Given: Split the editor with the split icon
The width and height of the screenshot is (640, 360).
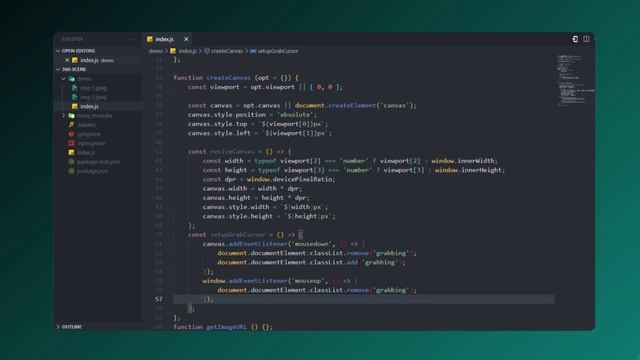Looking at the screenshot, I should [586, 39].
